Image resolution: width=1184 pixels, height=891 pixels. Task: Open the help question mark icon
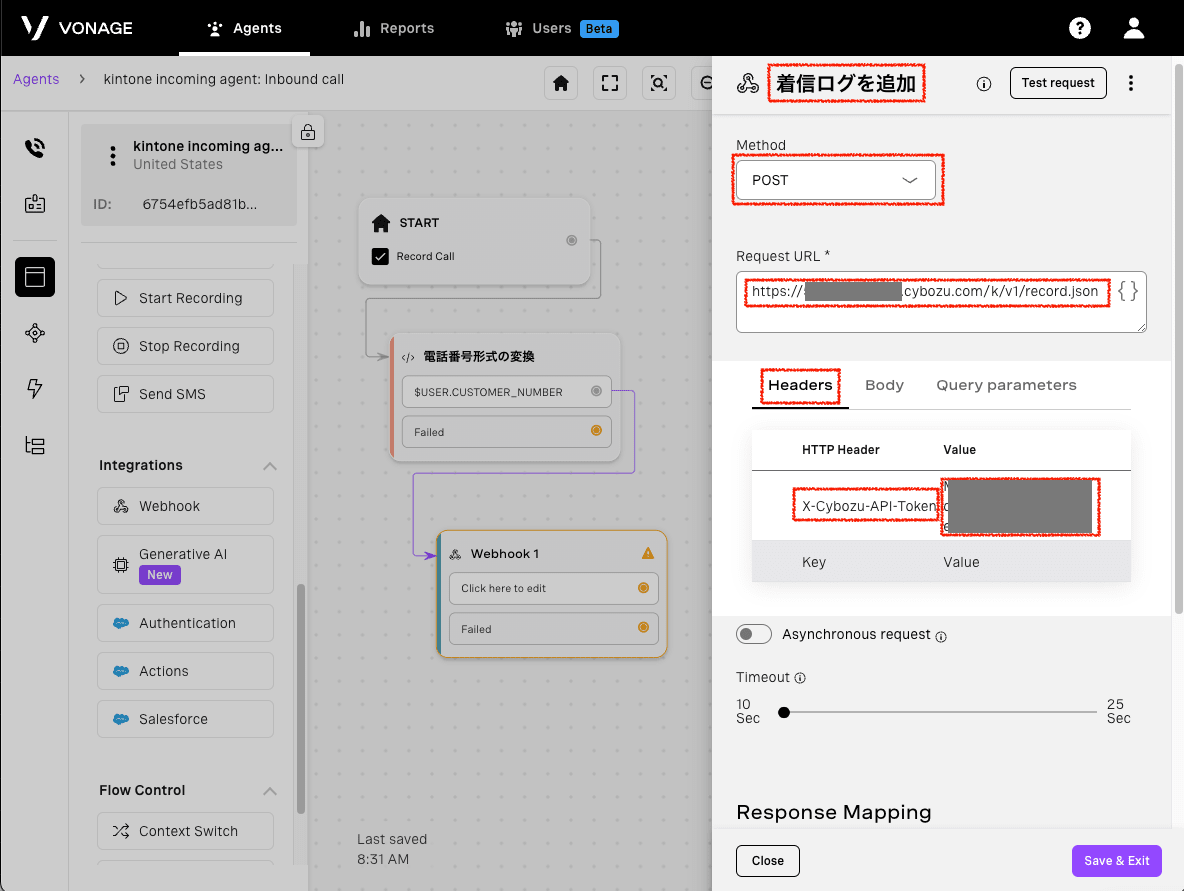(1079, 28)
